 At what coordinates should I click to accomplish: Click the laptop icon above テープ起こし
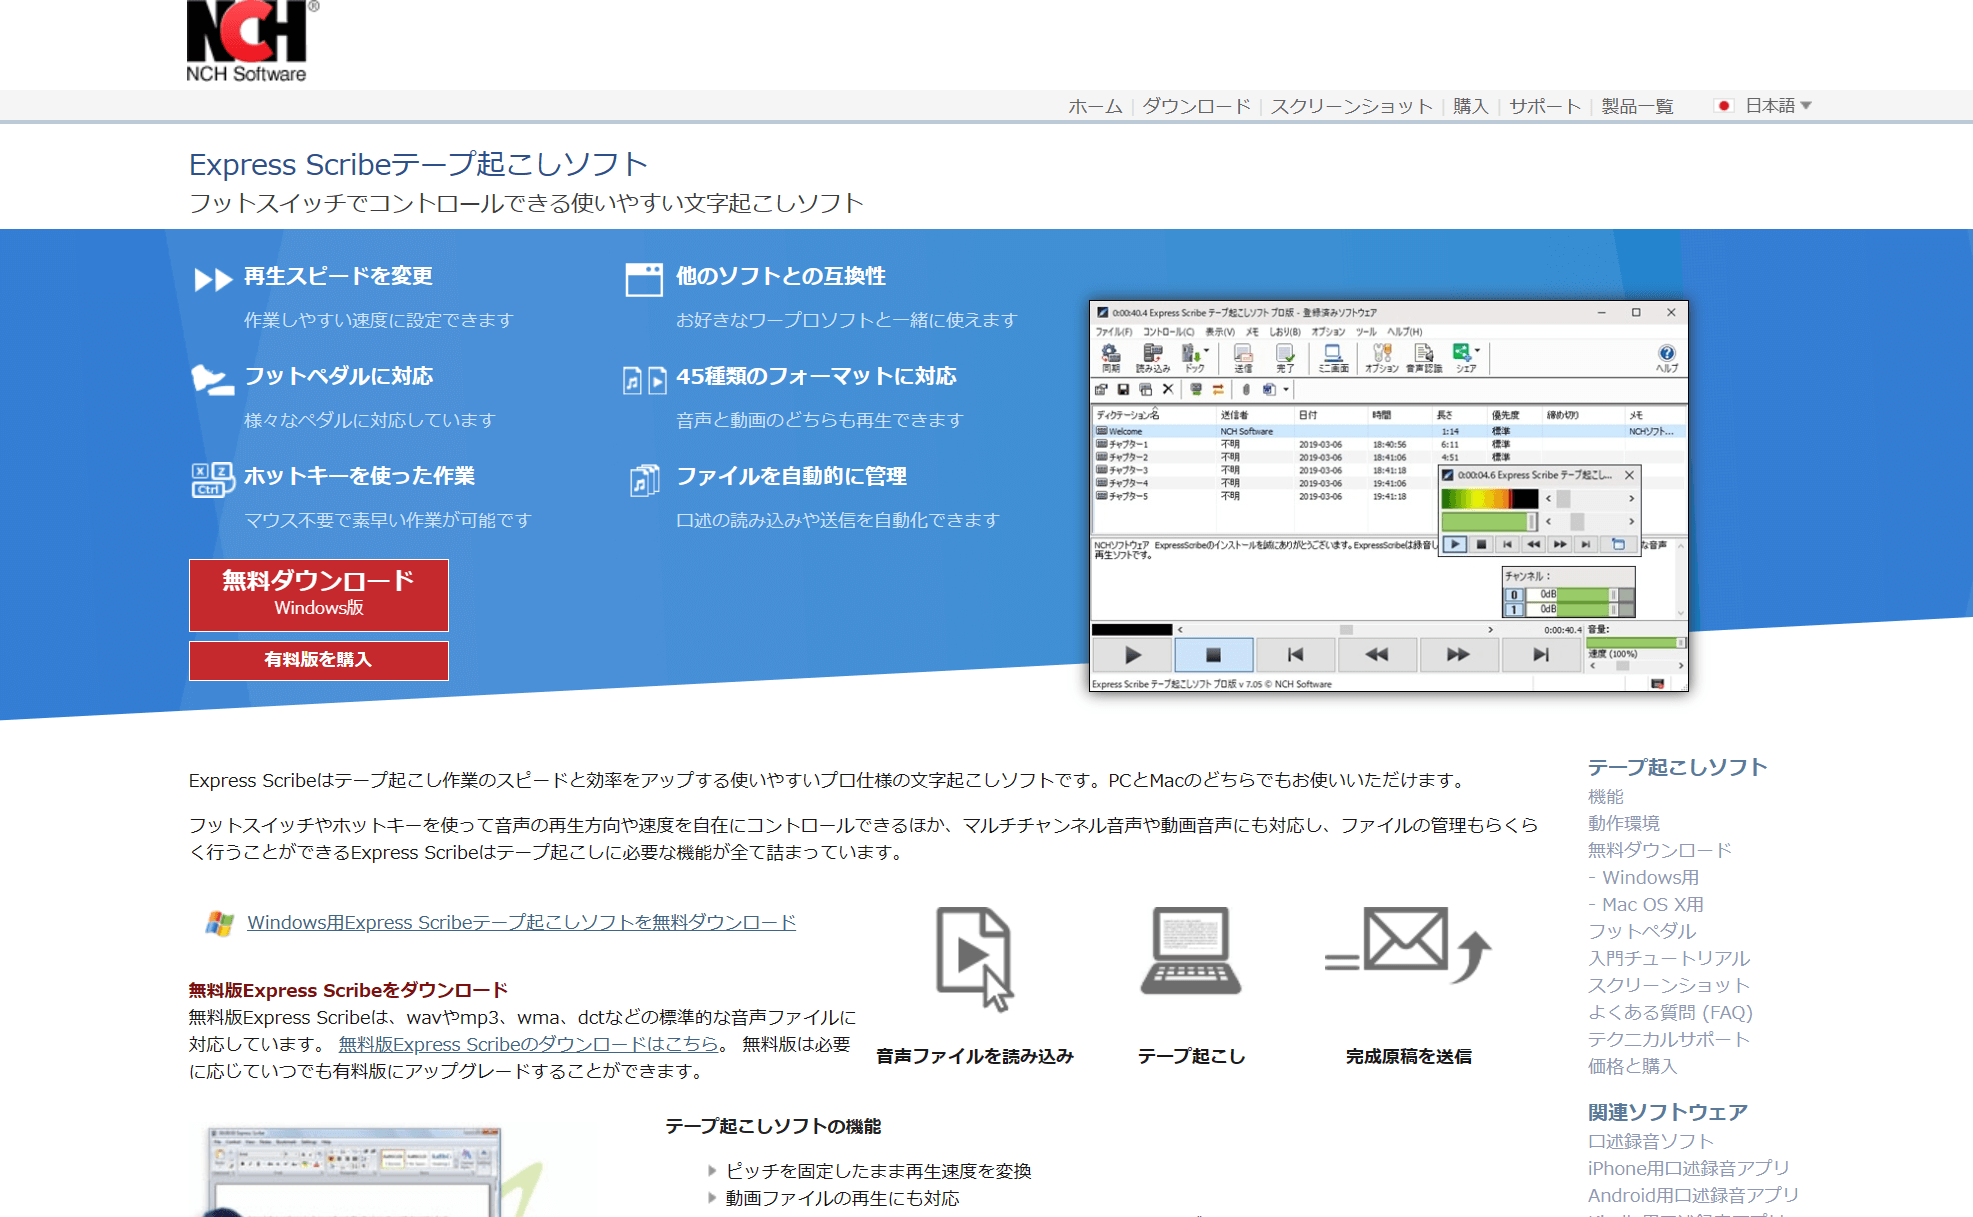tap(1191, 951)
